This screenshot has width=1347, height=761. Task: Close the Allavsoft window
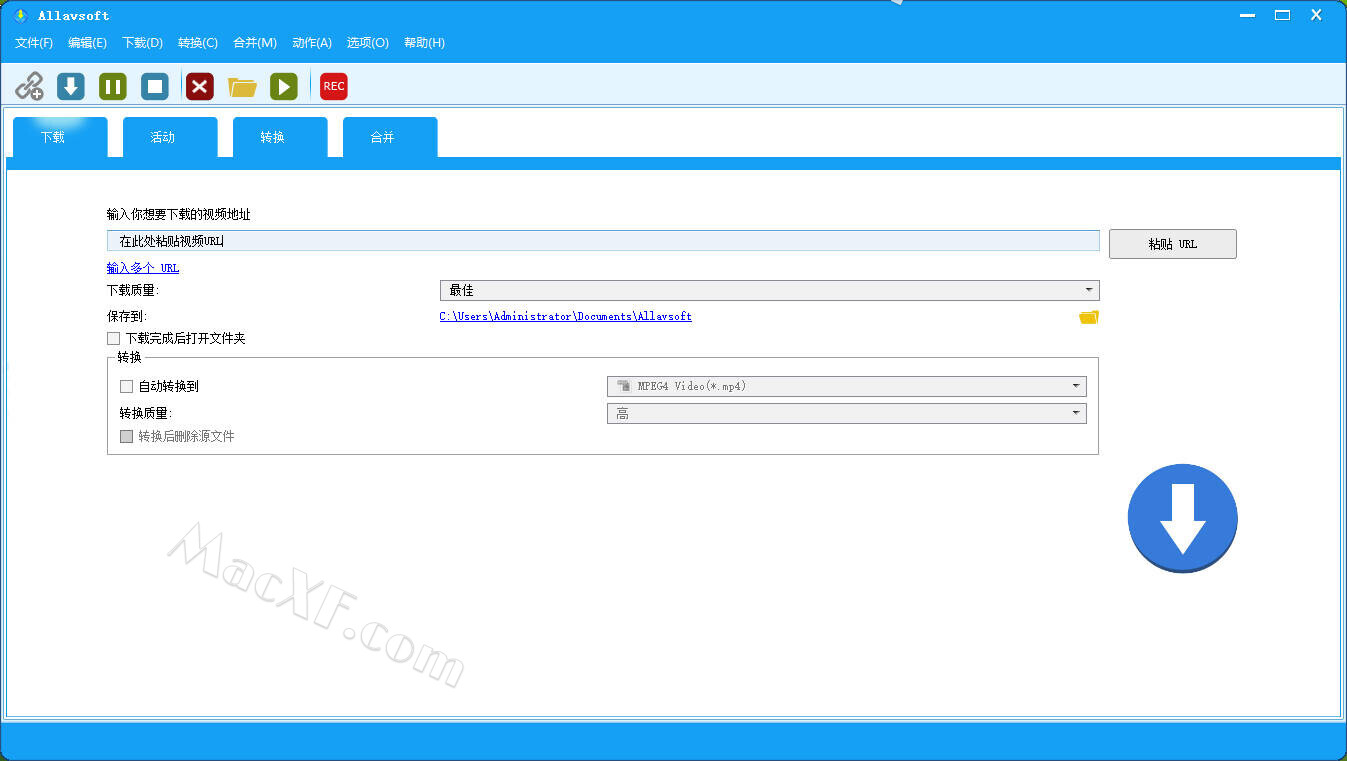1318,15
